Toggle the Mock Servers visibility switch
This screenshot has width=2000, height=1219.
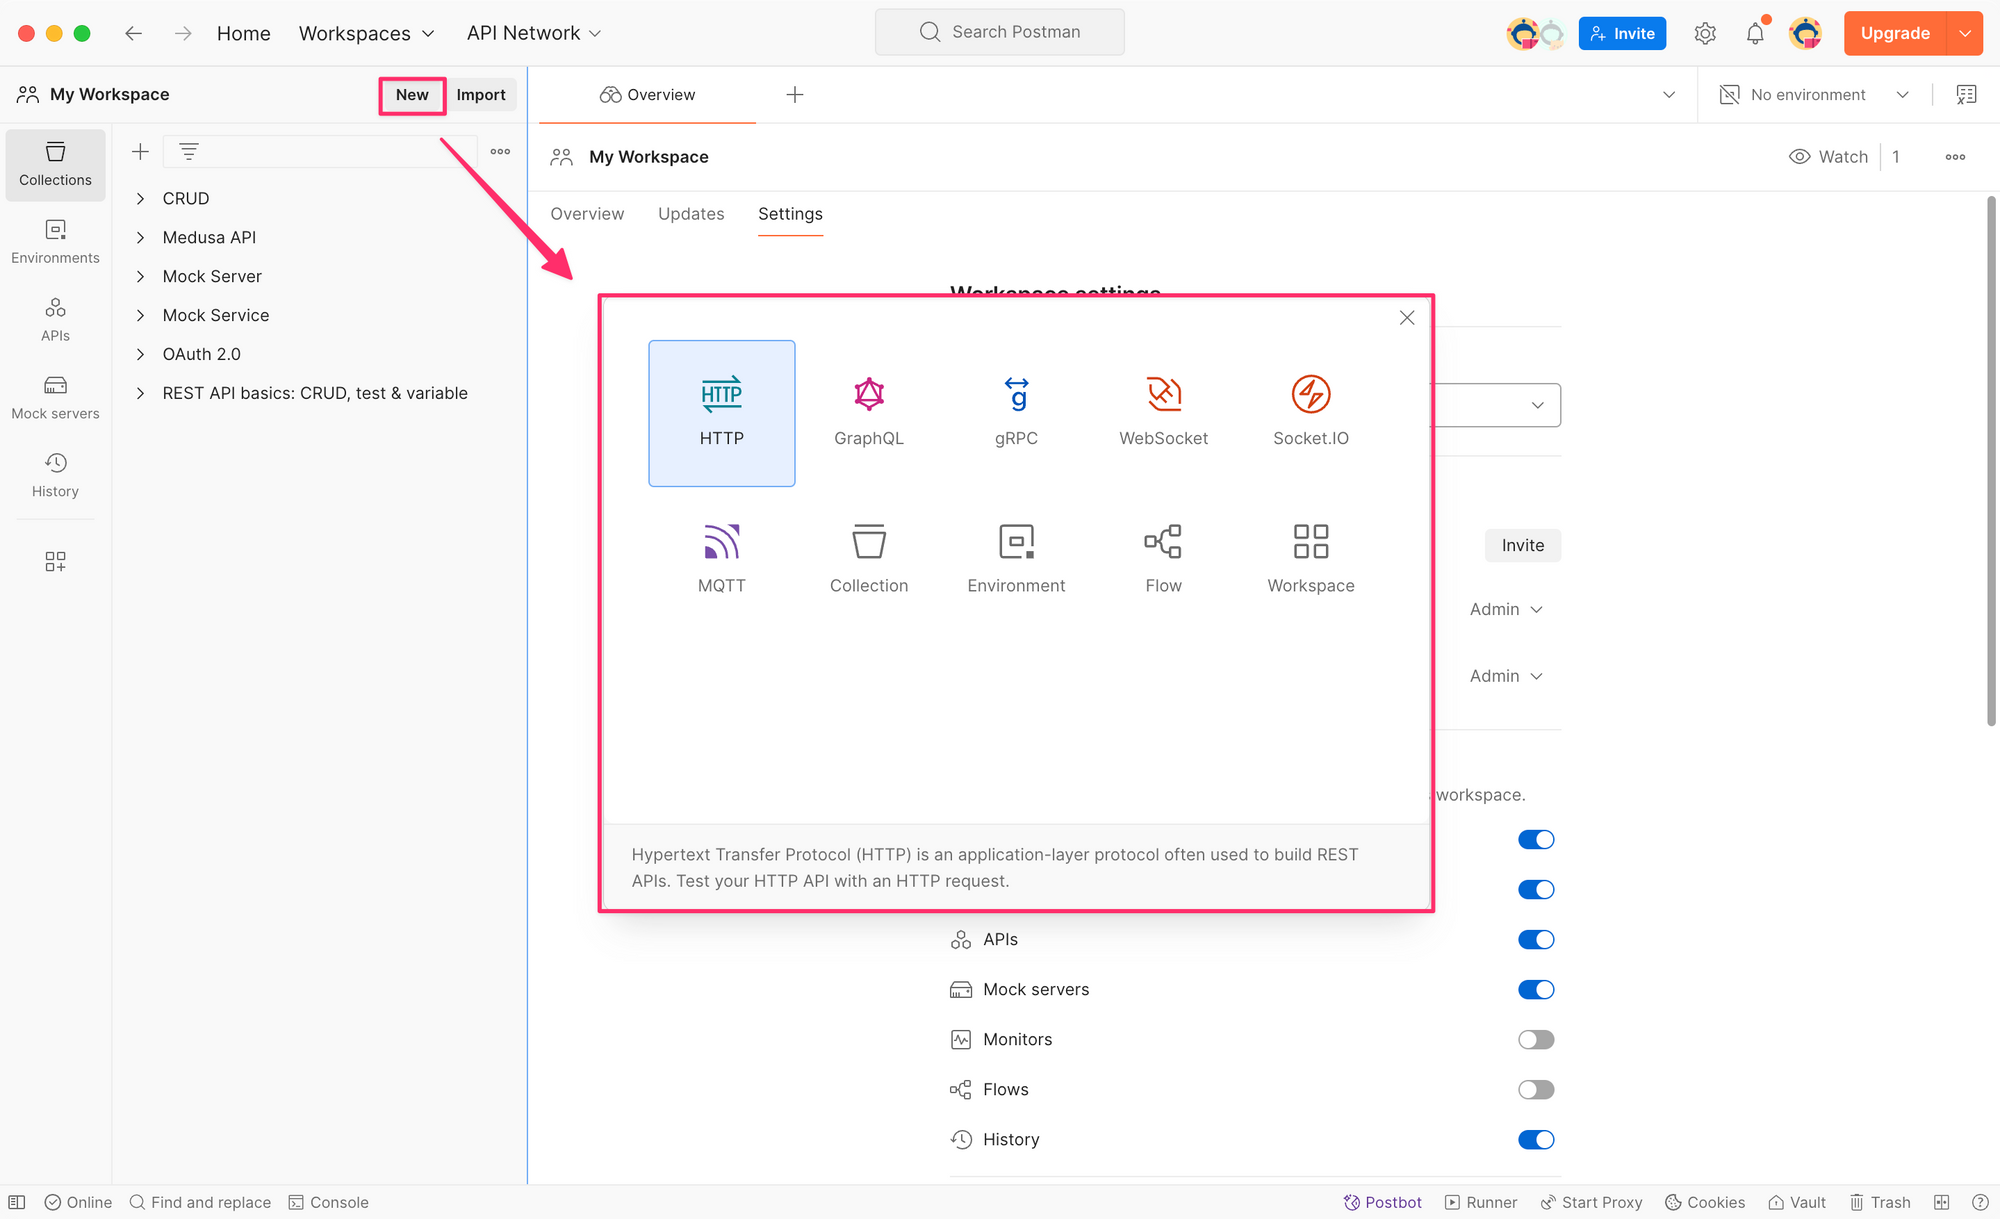[x=1536, y=989]
